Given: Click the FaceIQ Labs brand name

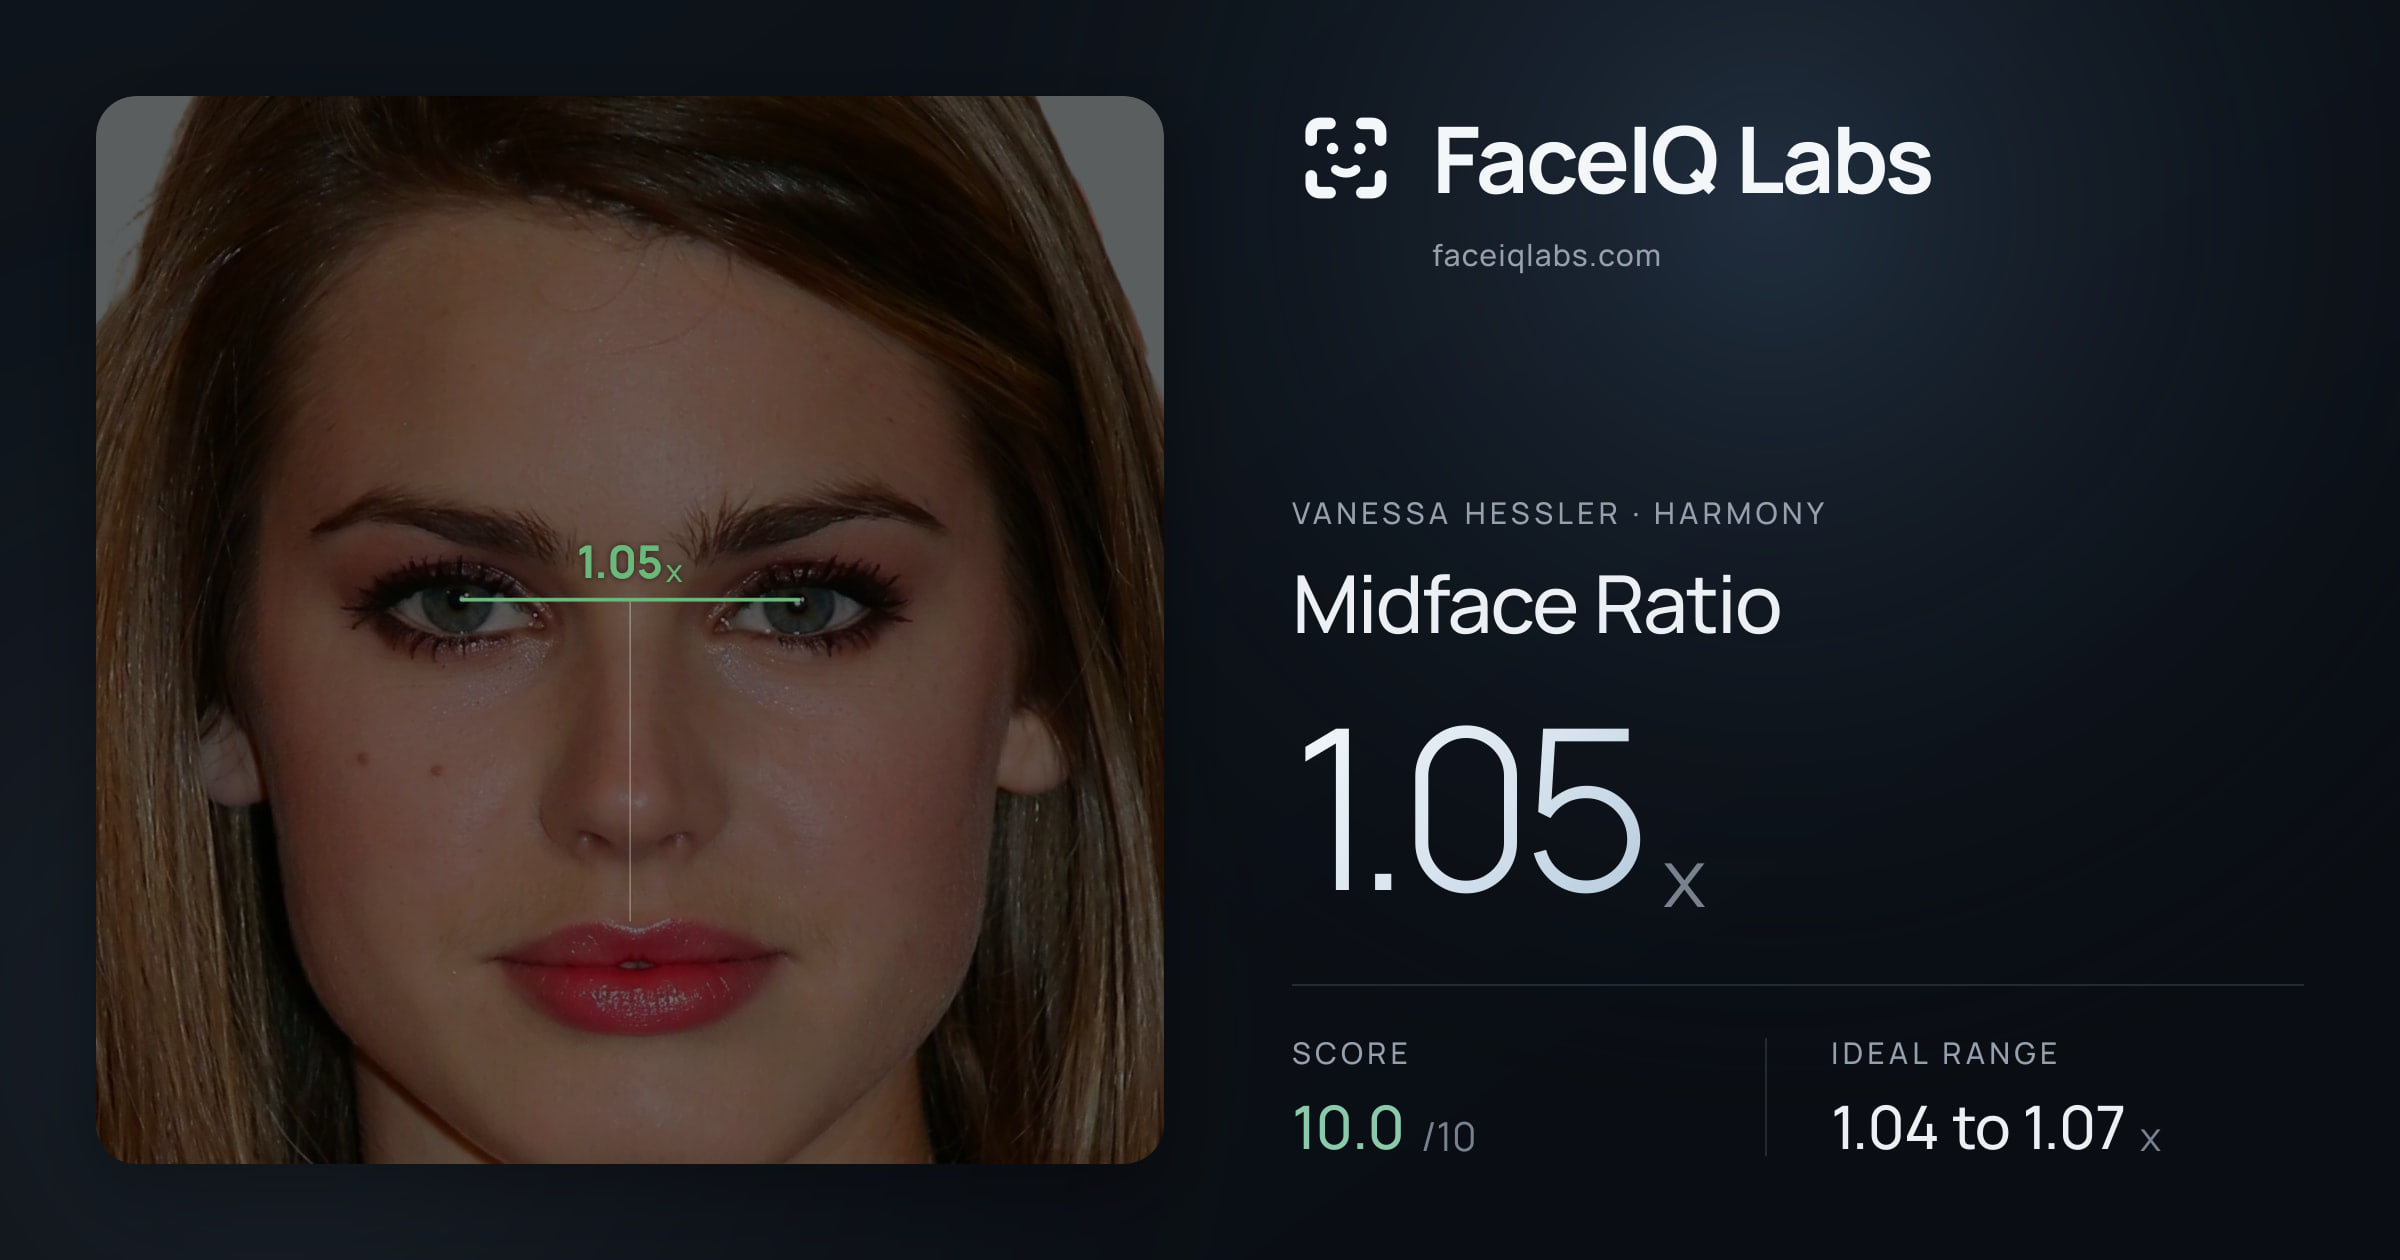Looking at the screenshot, I should pyautogui.click(x=1682, y=160).
